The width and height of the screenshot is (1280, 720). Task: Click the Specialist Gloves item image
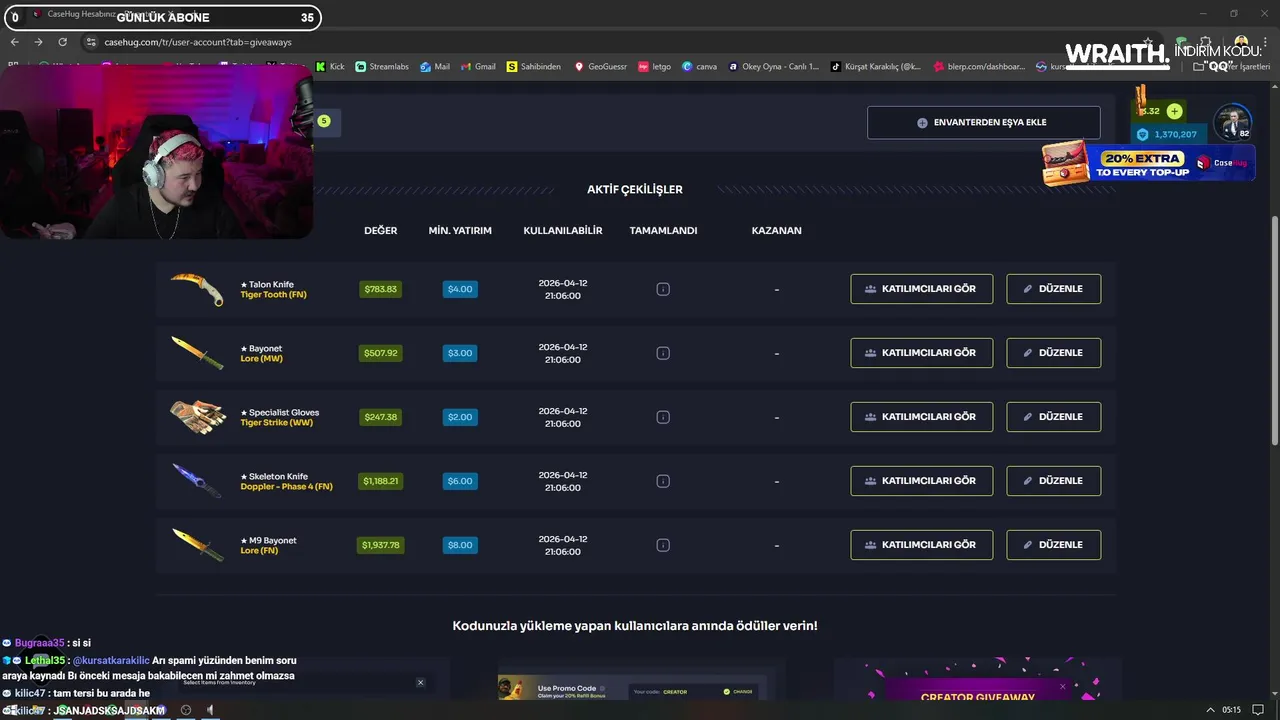click(197, 417)
